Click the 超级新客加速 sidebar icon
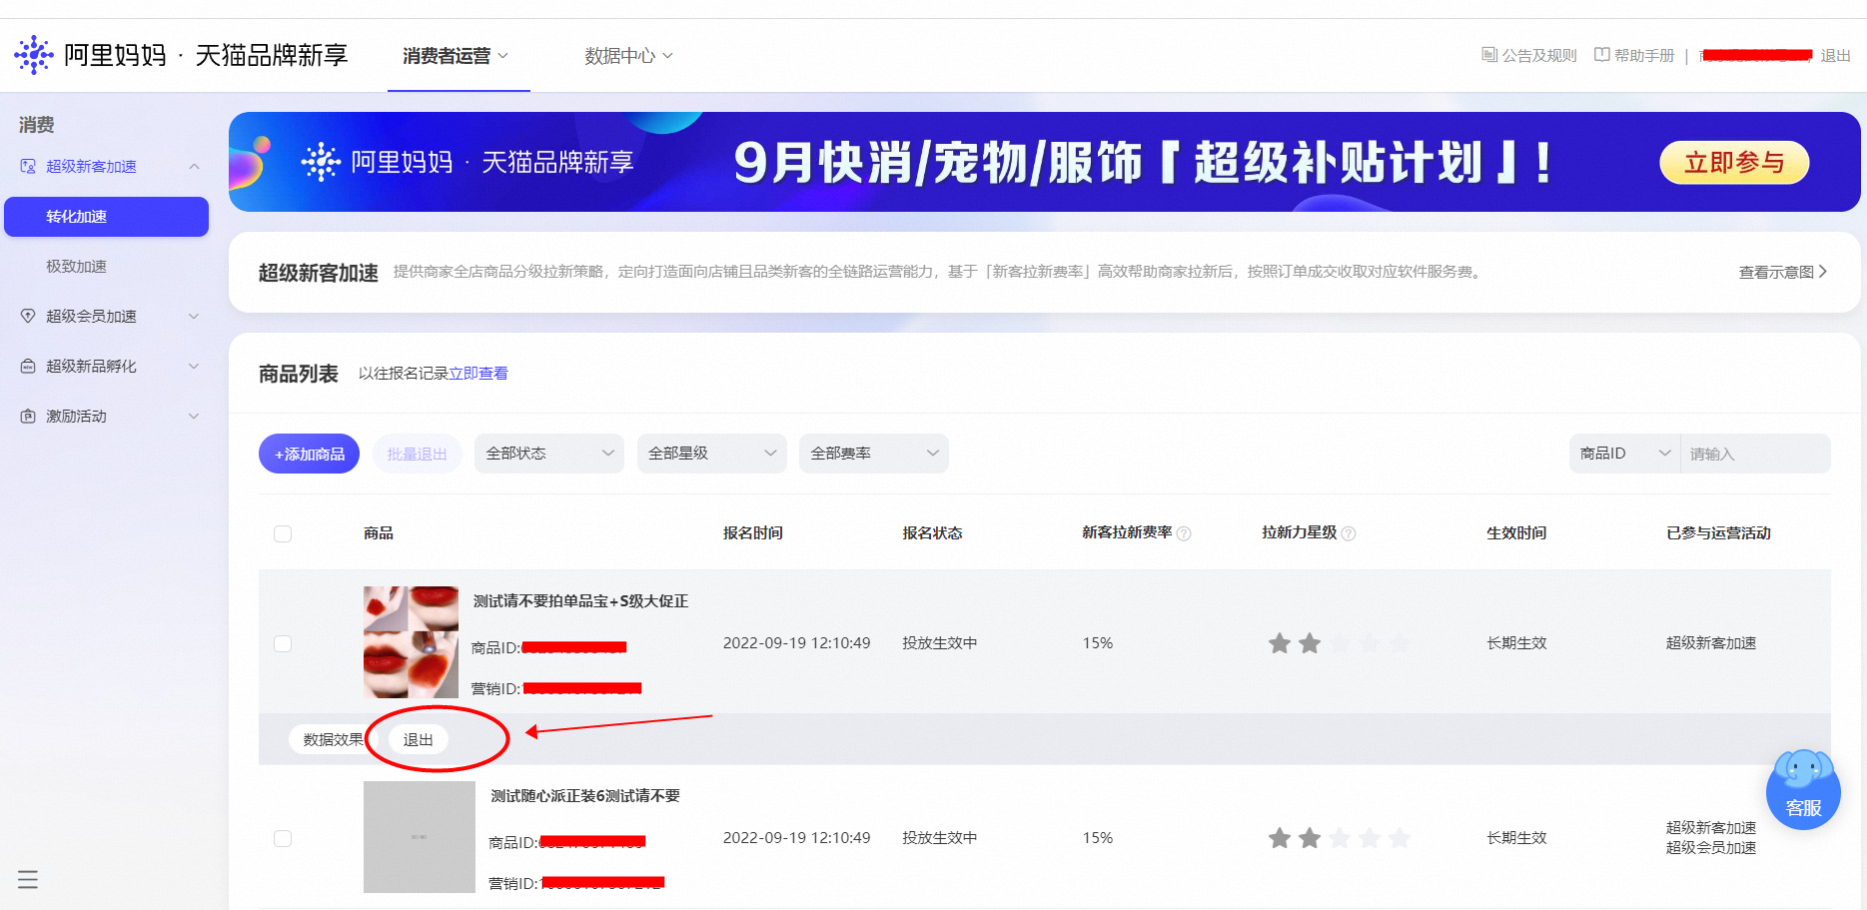Viewport: 1867px width, 910px height. pyautogui.click(x=28, y=166)
